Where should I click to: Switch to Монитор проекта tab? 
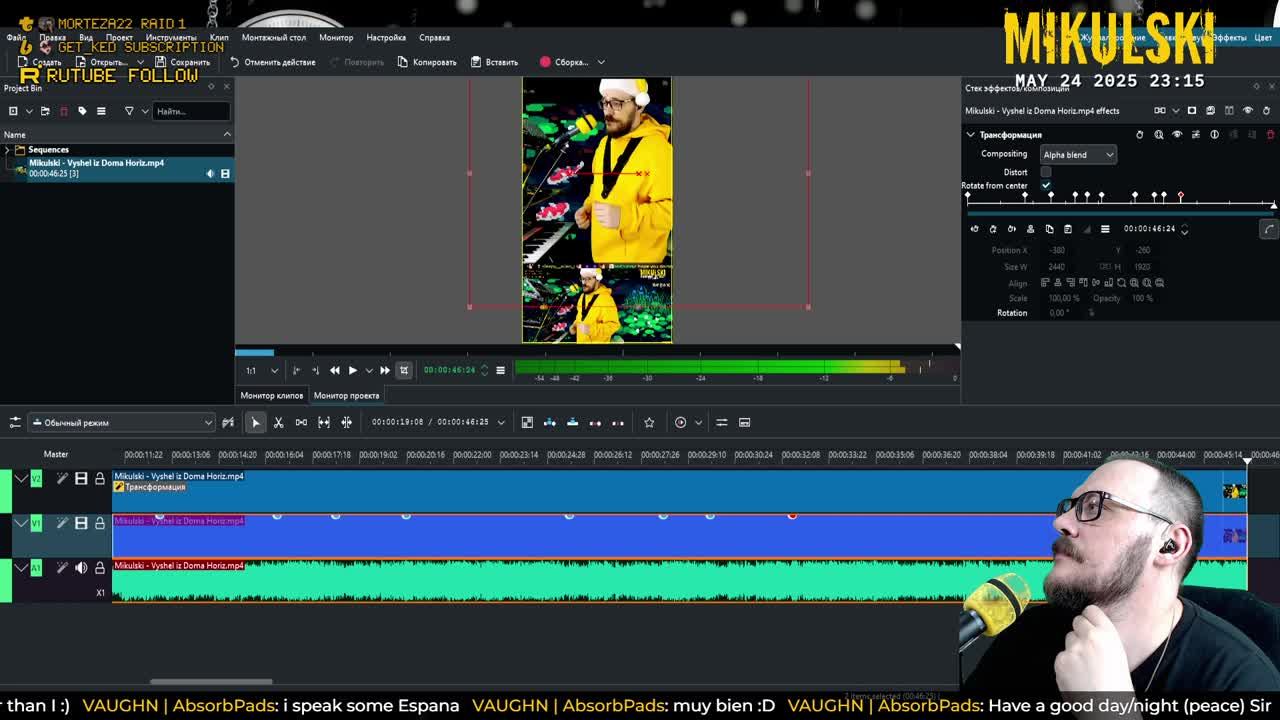(x=347, y=395)
